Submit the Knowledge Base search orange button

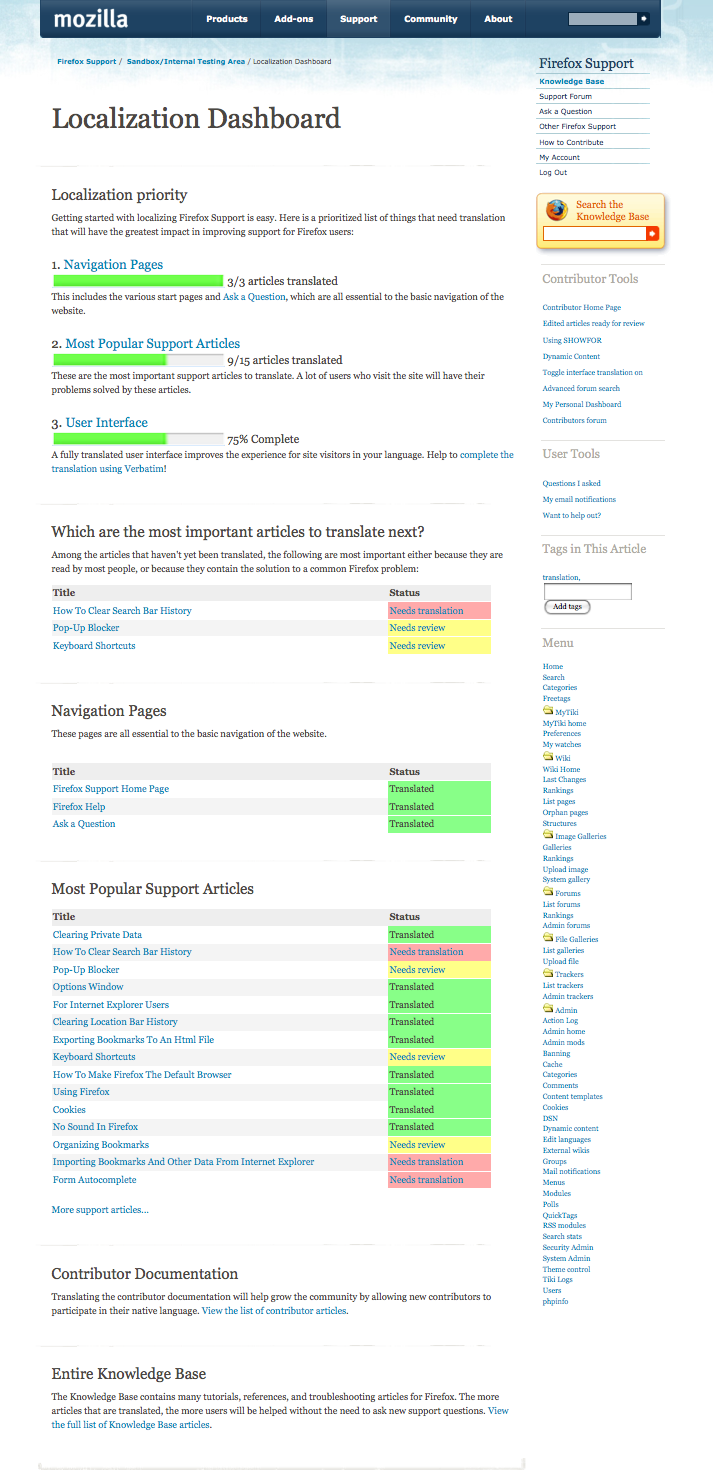click(652, 233)
